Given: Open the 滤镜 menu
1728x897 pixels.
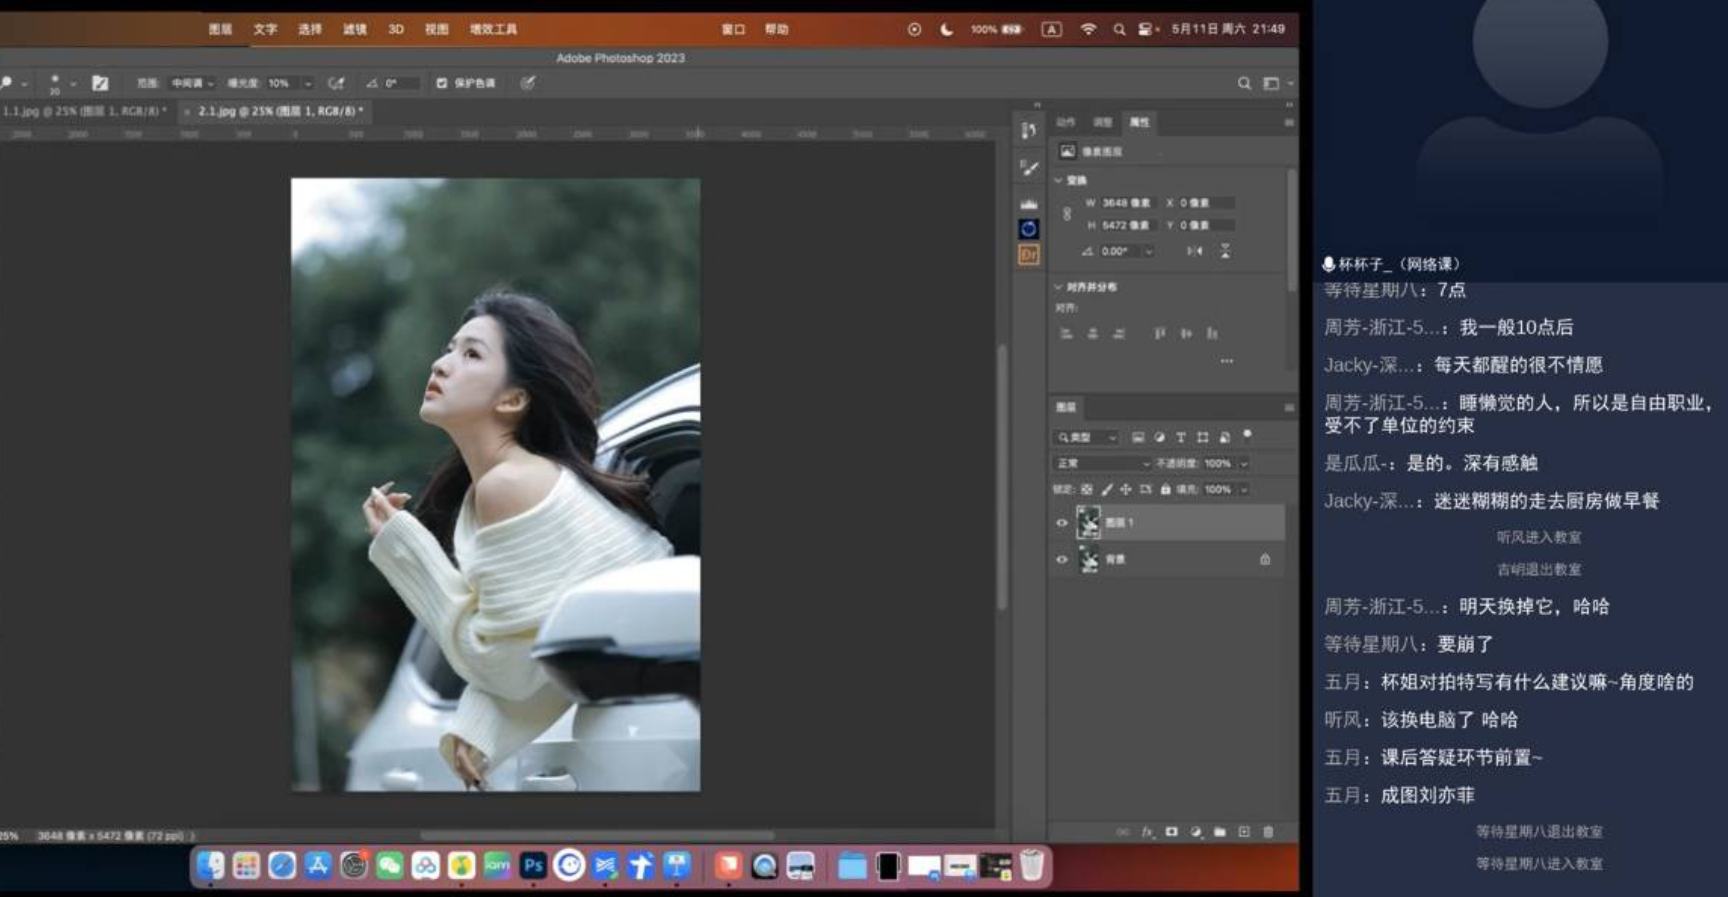Looking at the screenshot, I should click(355, 29).
